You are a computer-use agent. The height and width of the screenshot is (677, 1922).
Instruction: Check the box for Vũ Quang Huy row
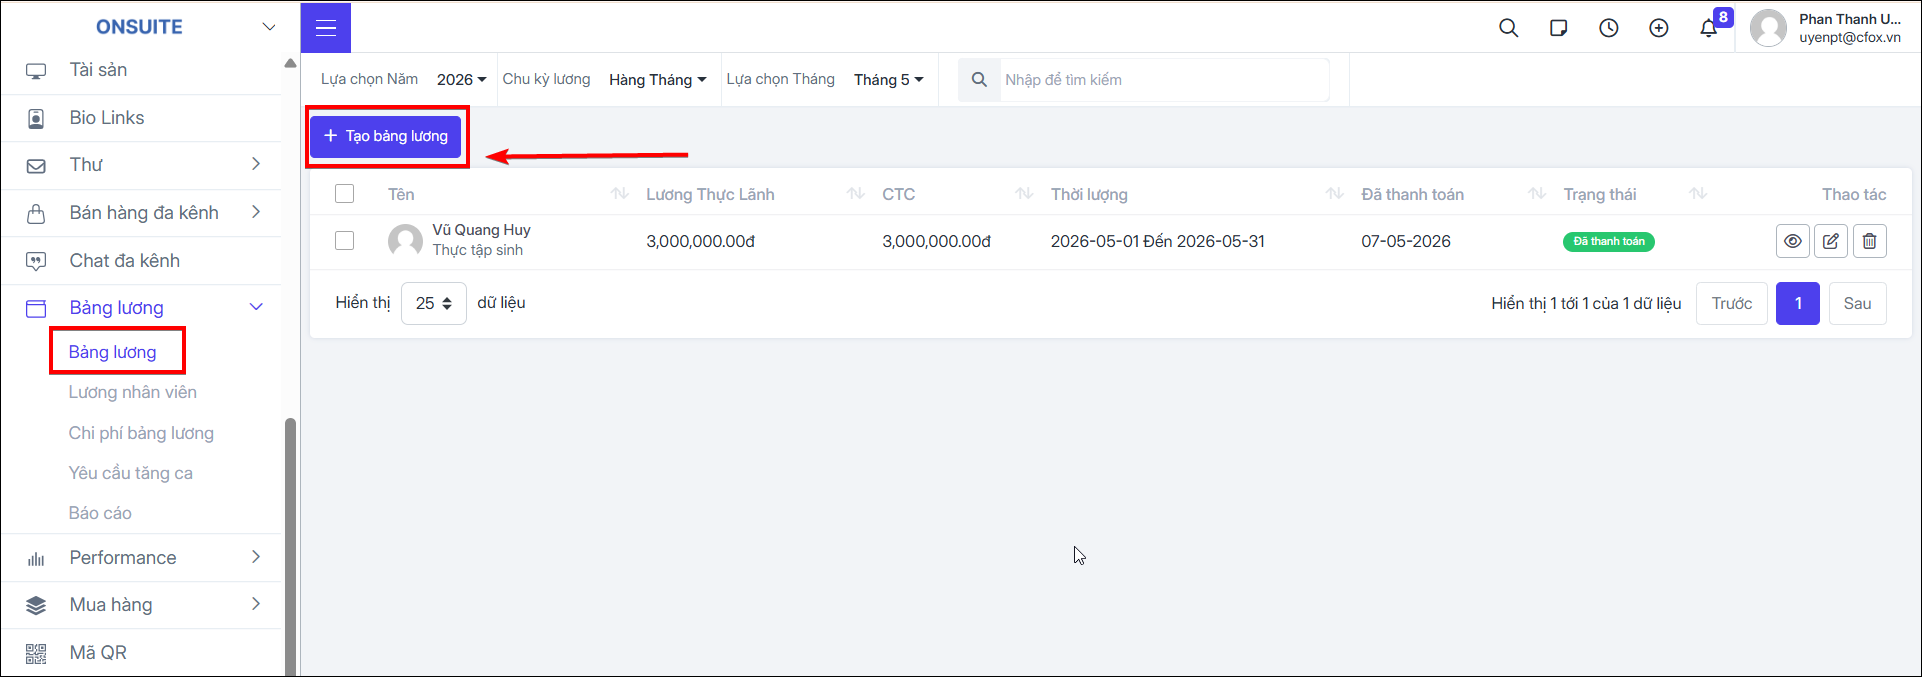tap(345, 241)
